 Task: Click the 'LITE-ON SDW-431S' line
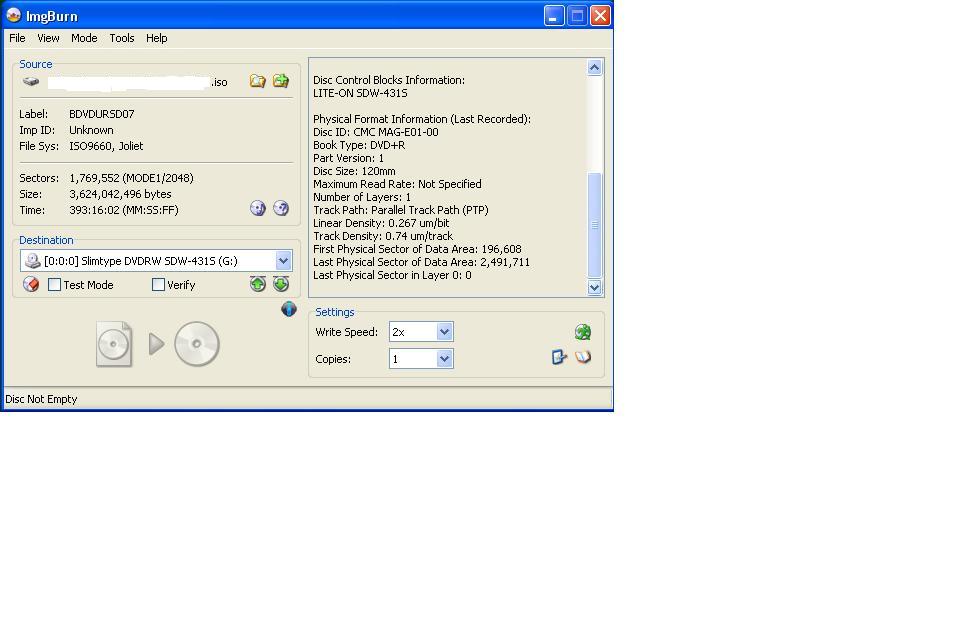360,93
